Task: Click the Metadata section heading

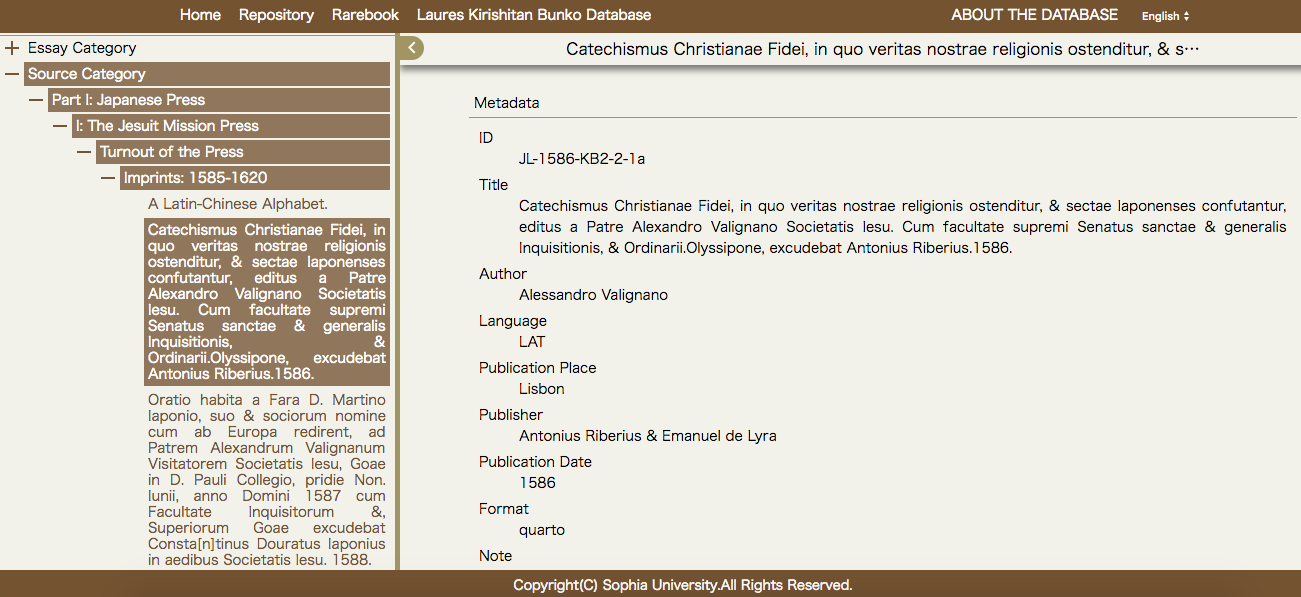Action: 507,103
